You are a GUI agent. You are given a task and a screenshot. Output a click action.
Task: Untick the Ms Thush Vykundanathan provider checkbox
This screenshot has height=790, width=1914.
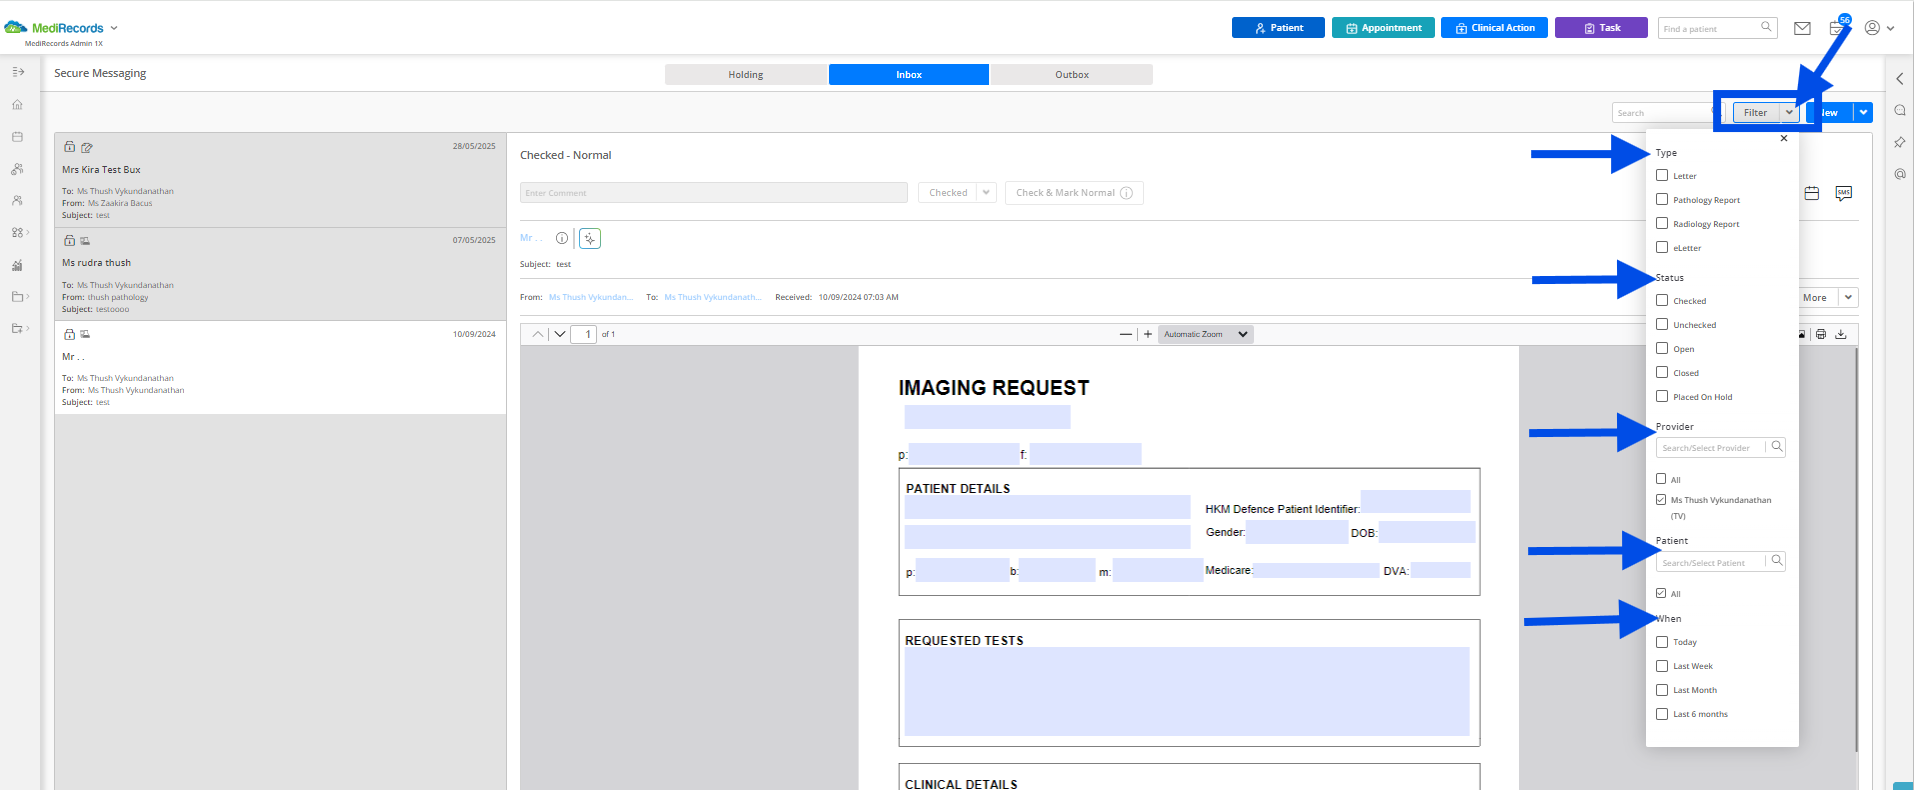coord(1661,499)
